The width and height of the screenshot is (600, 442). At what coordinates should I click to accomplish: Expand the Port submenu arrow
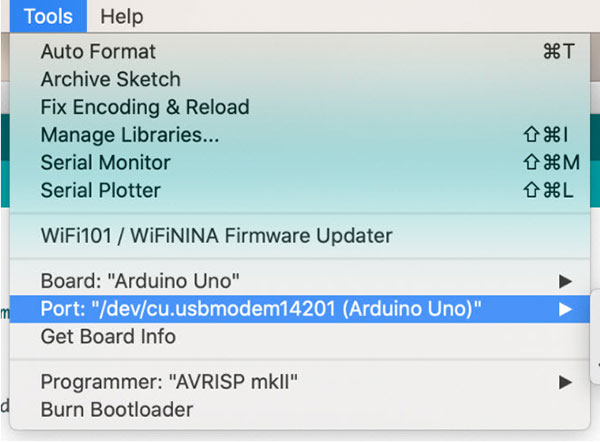pos(565,309)
